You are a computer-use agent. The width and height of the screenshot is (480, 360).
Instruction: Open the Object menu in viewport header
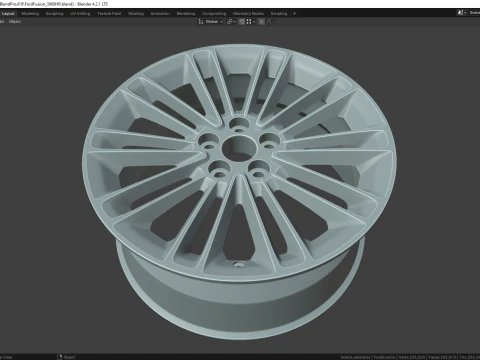tap(15, 22)
